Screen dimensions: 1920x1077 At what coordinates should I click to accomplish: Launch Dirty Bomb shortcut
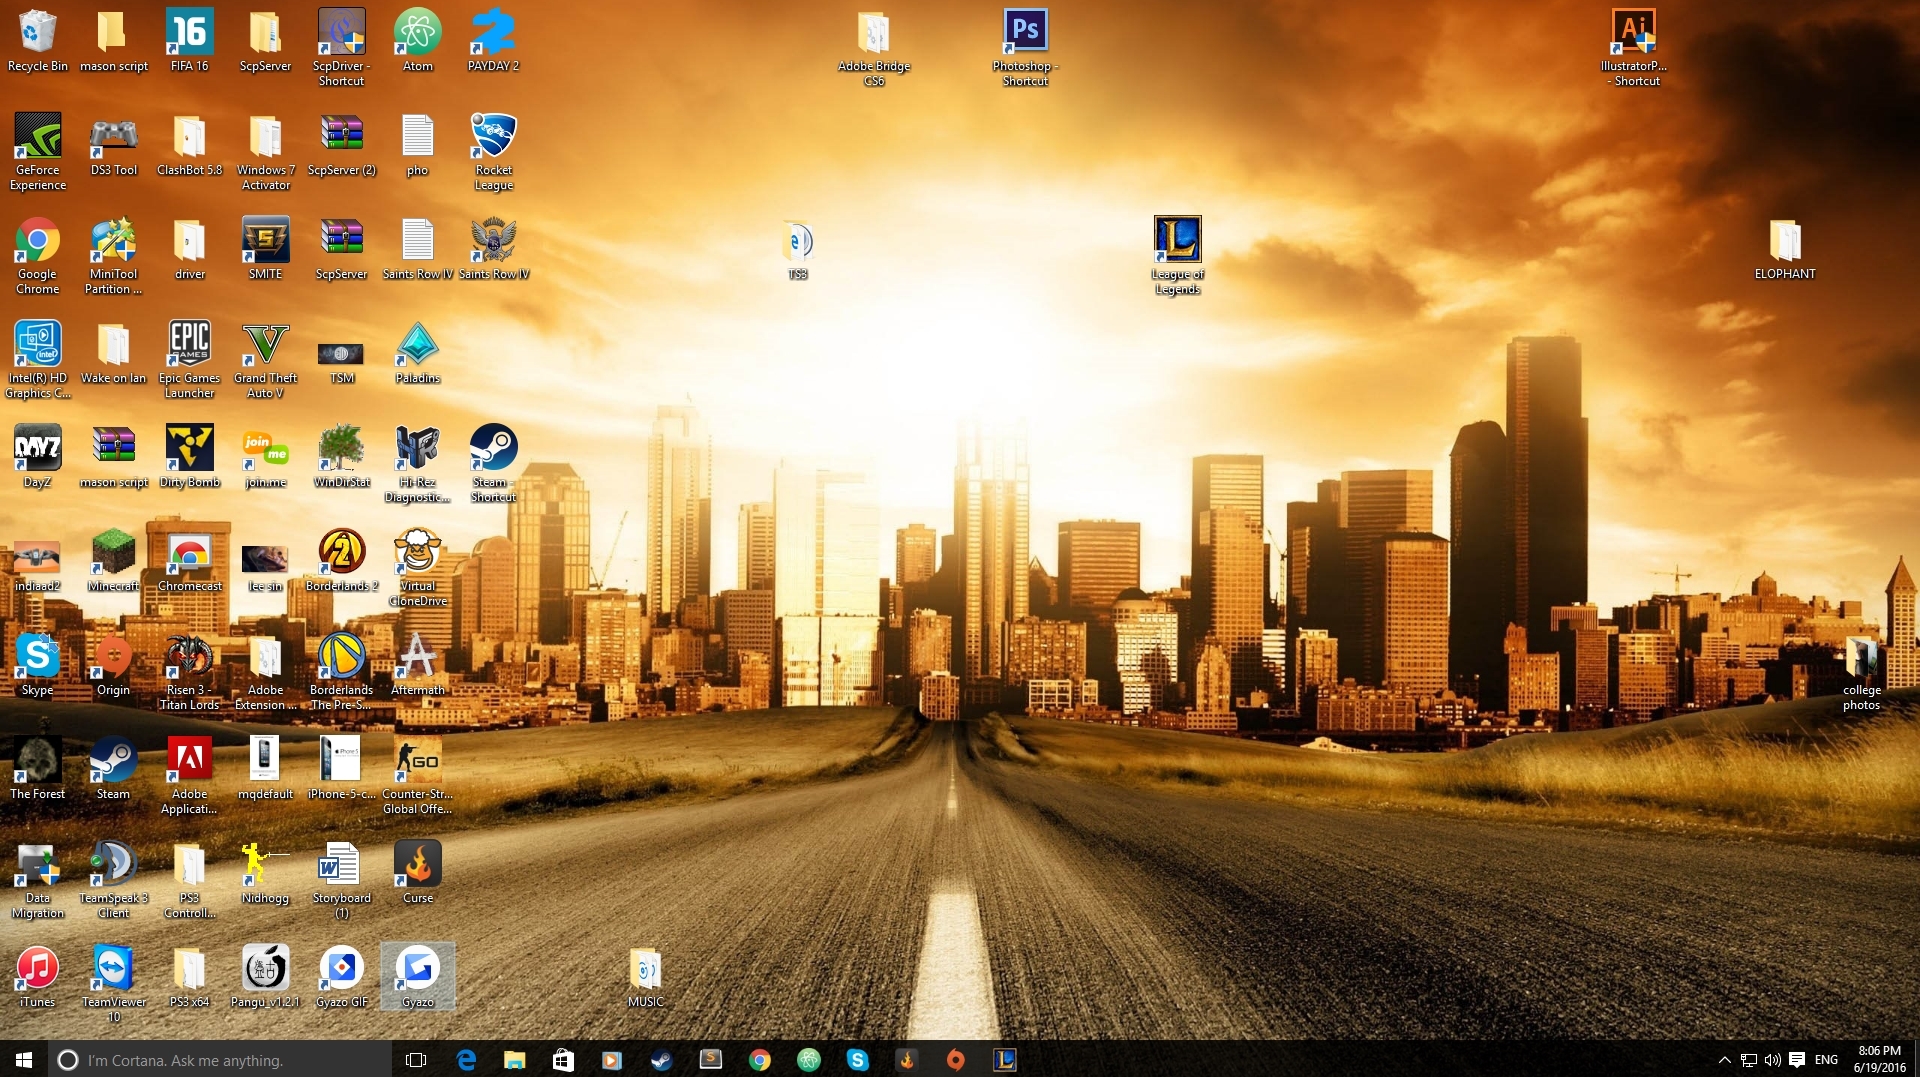pos(189,457)
